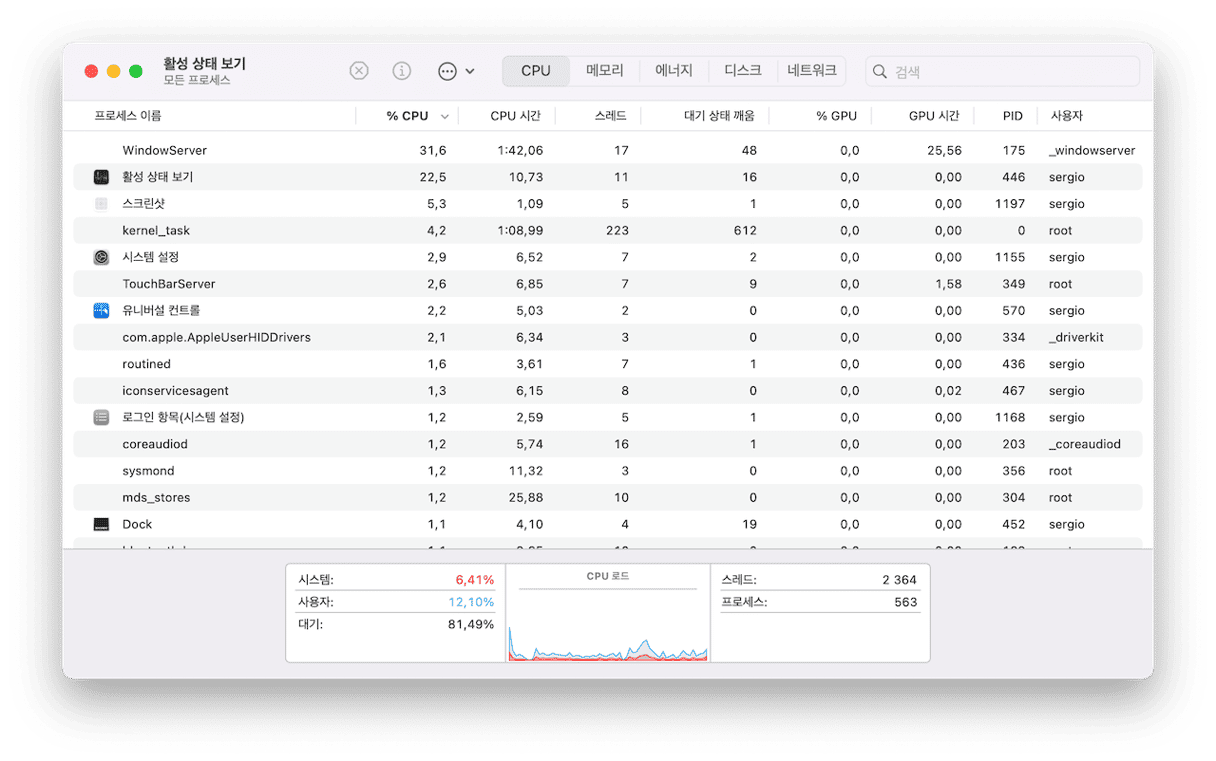Click kernel_task thread count 223
Screen dimensions: 1216x761
click(617, 231)
